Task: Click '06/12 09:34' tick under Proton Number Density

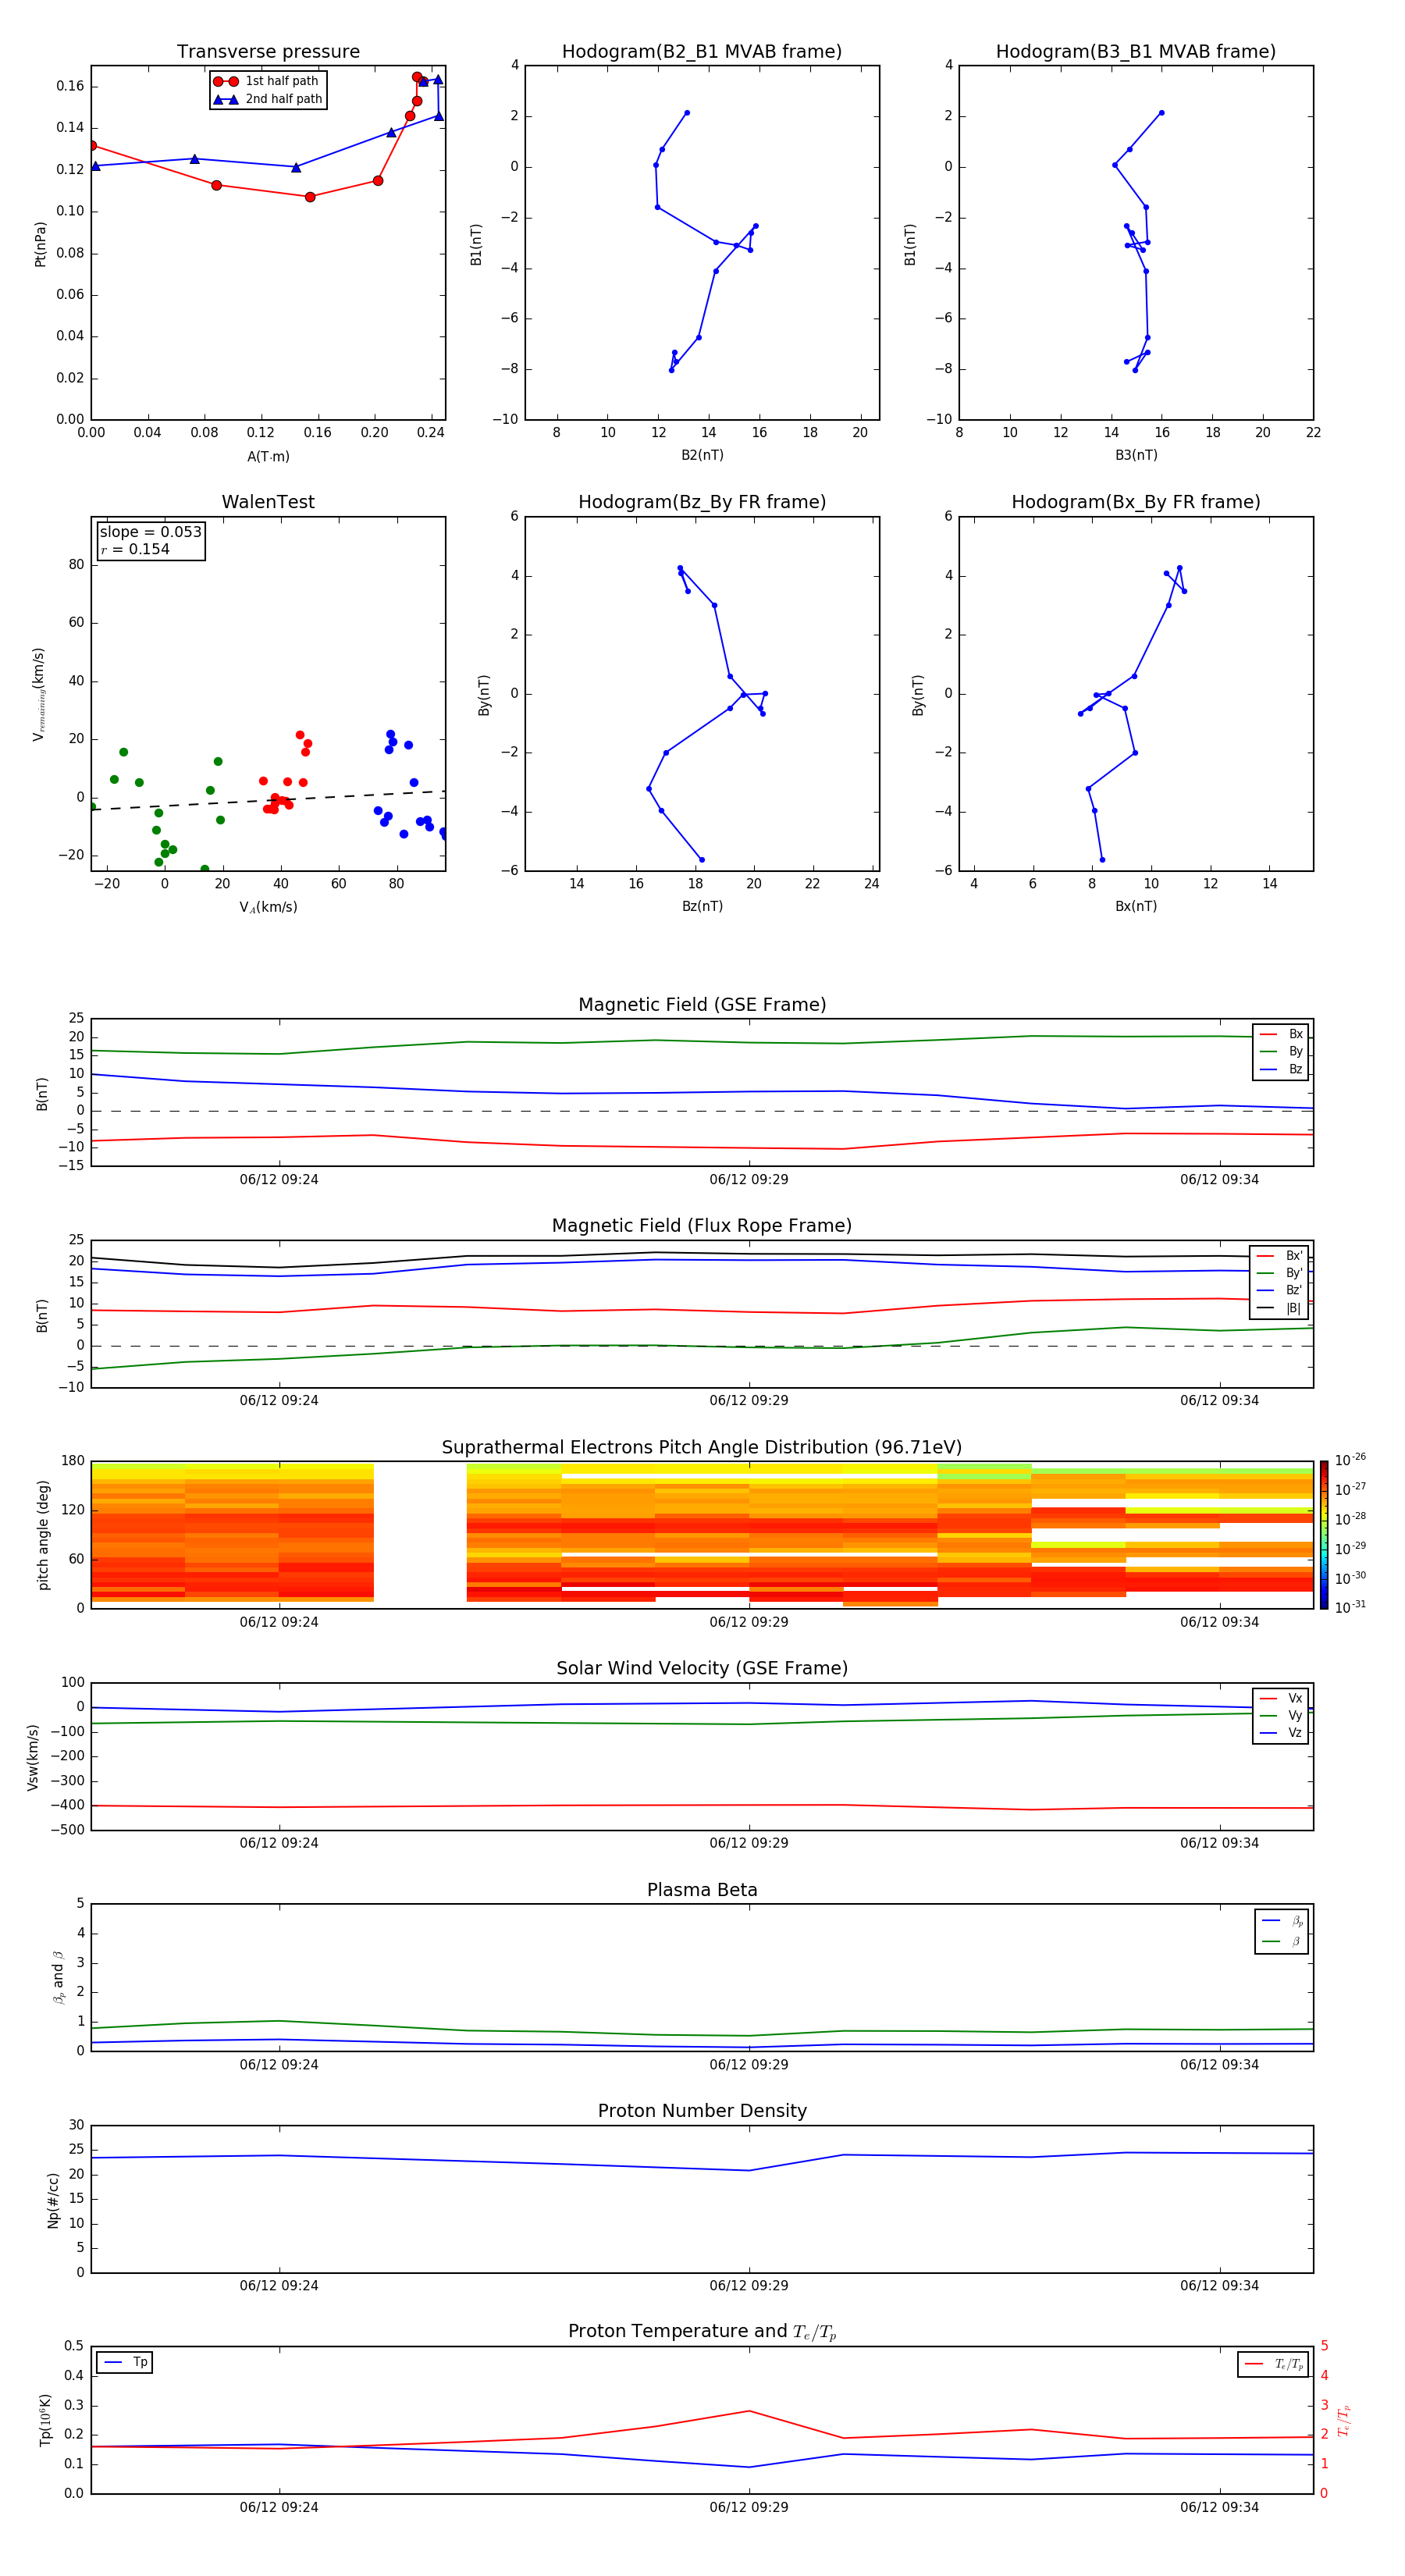Action: tap(1219, 2286)
